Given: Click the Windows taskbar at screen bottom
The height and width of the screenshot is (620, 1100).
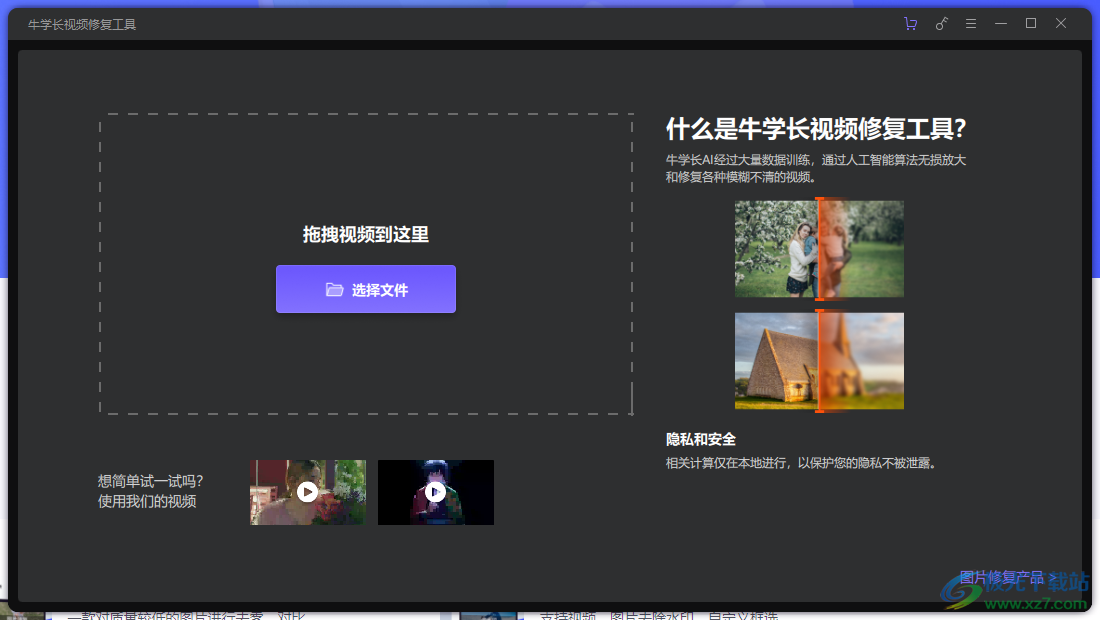Looking at the screenshot, I should pos(550,614).
